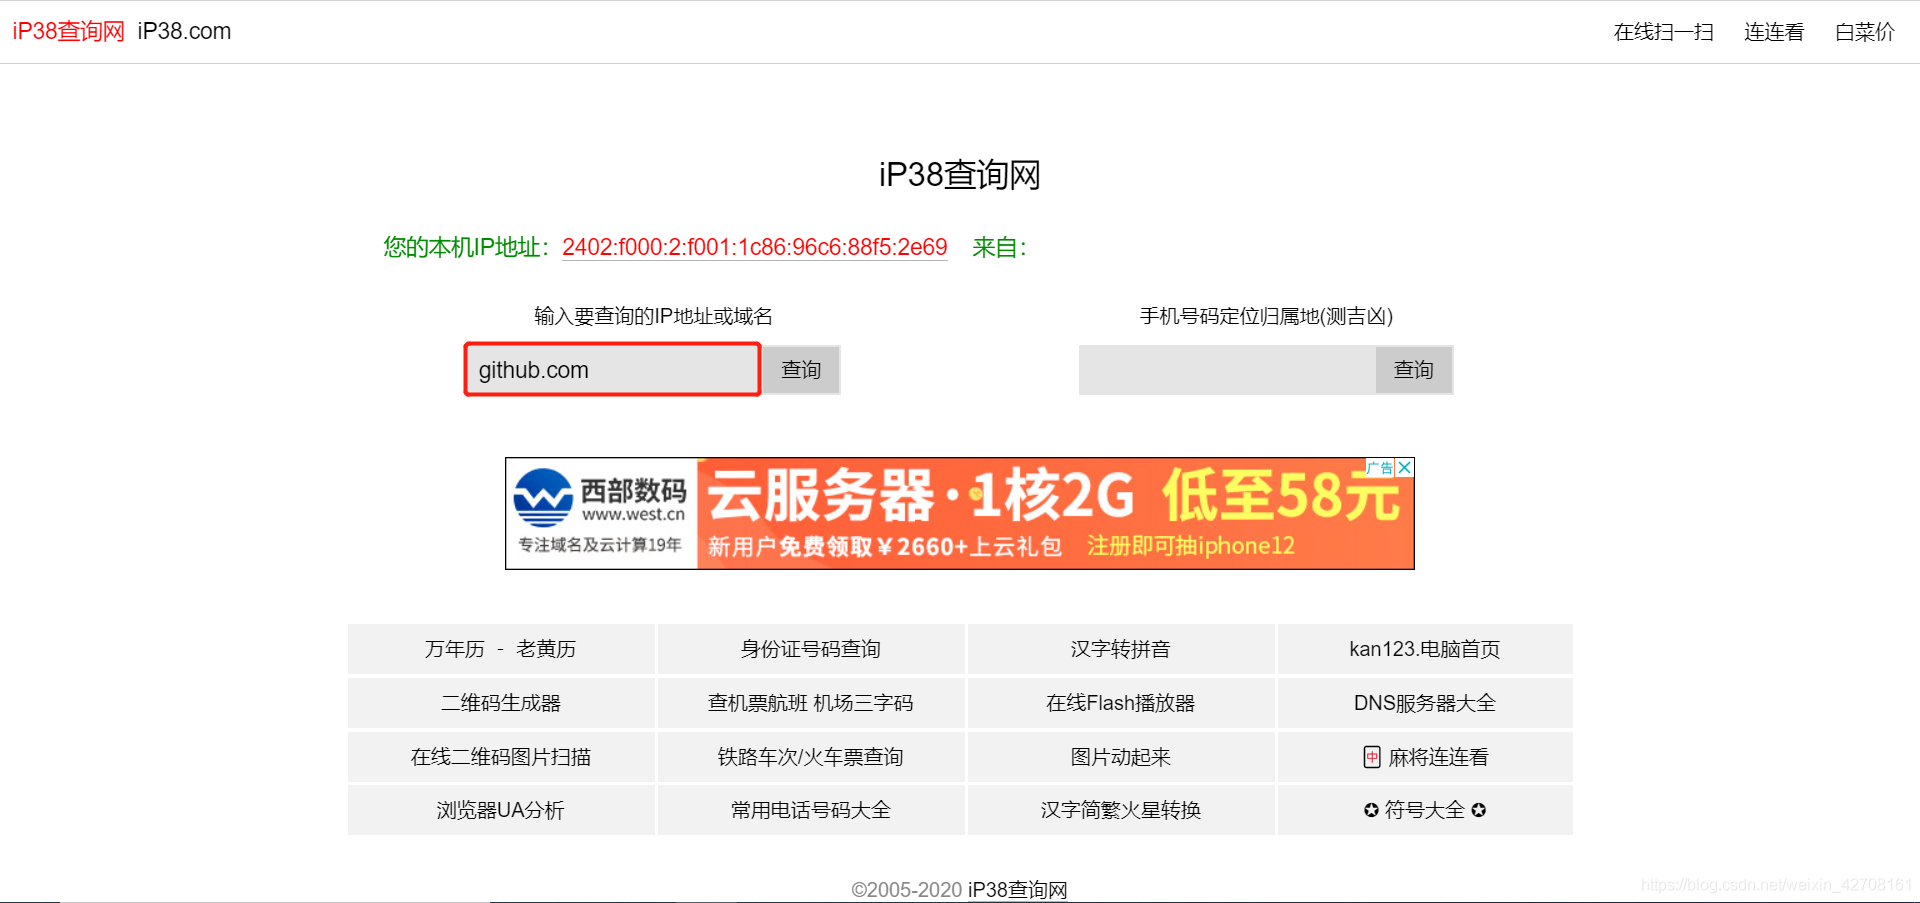Open 汉字简繁火星转换
This screenshot has height=903, width=1920.
tap(1121, 810)
